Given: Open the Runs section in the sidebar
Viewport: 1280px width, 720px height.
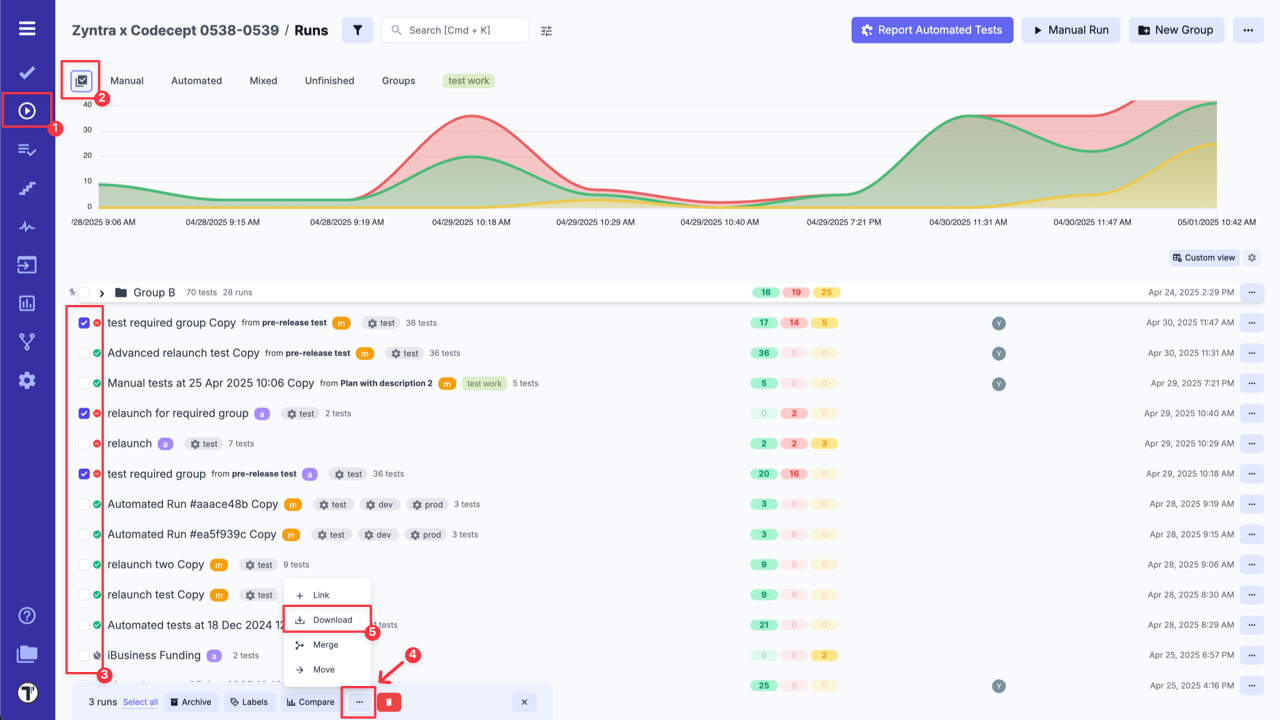Looking at the screenshot, I should (x=27, y=111).
